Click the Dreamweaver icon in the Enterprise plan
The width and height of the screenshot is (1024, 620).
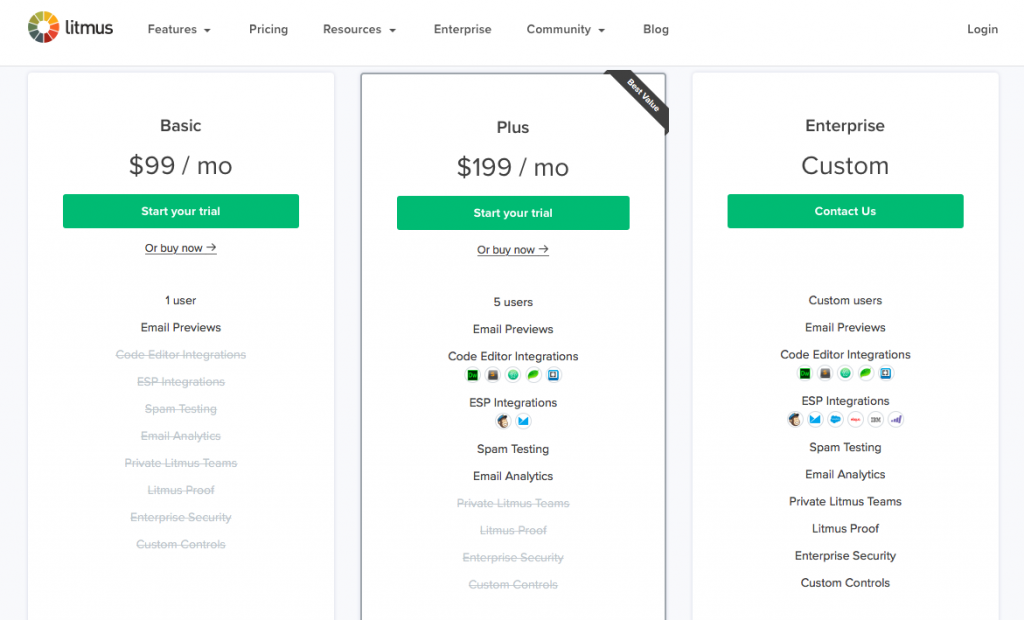805,373
